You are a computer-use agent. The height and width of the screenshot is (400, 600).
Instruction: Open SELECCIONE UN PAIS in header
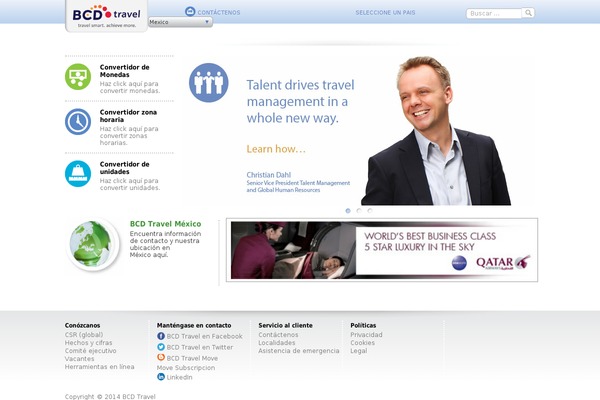pyautogui.click(x=385, y=13)
